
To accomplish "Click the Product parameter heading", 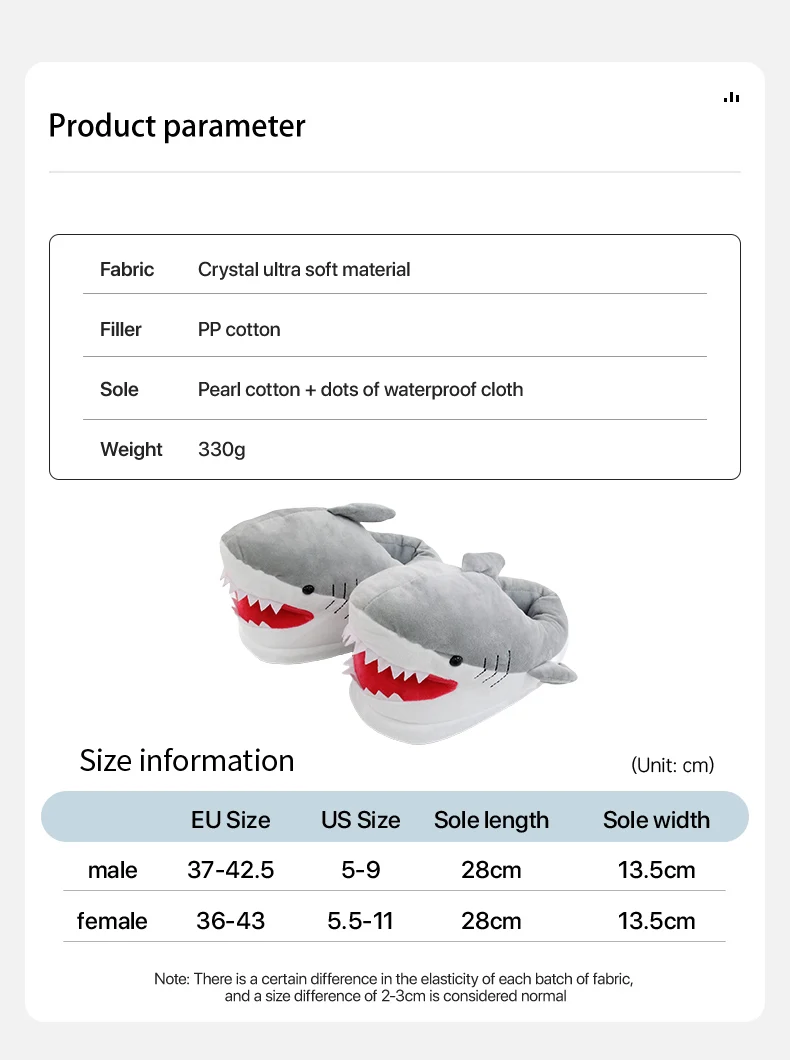I will click(177, 126).
